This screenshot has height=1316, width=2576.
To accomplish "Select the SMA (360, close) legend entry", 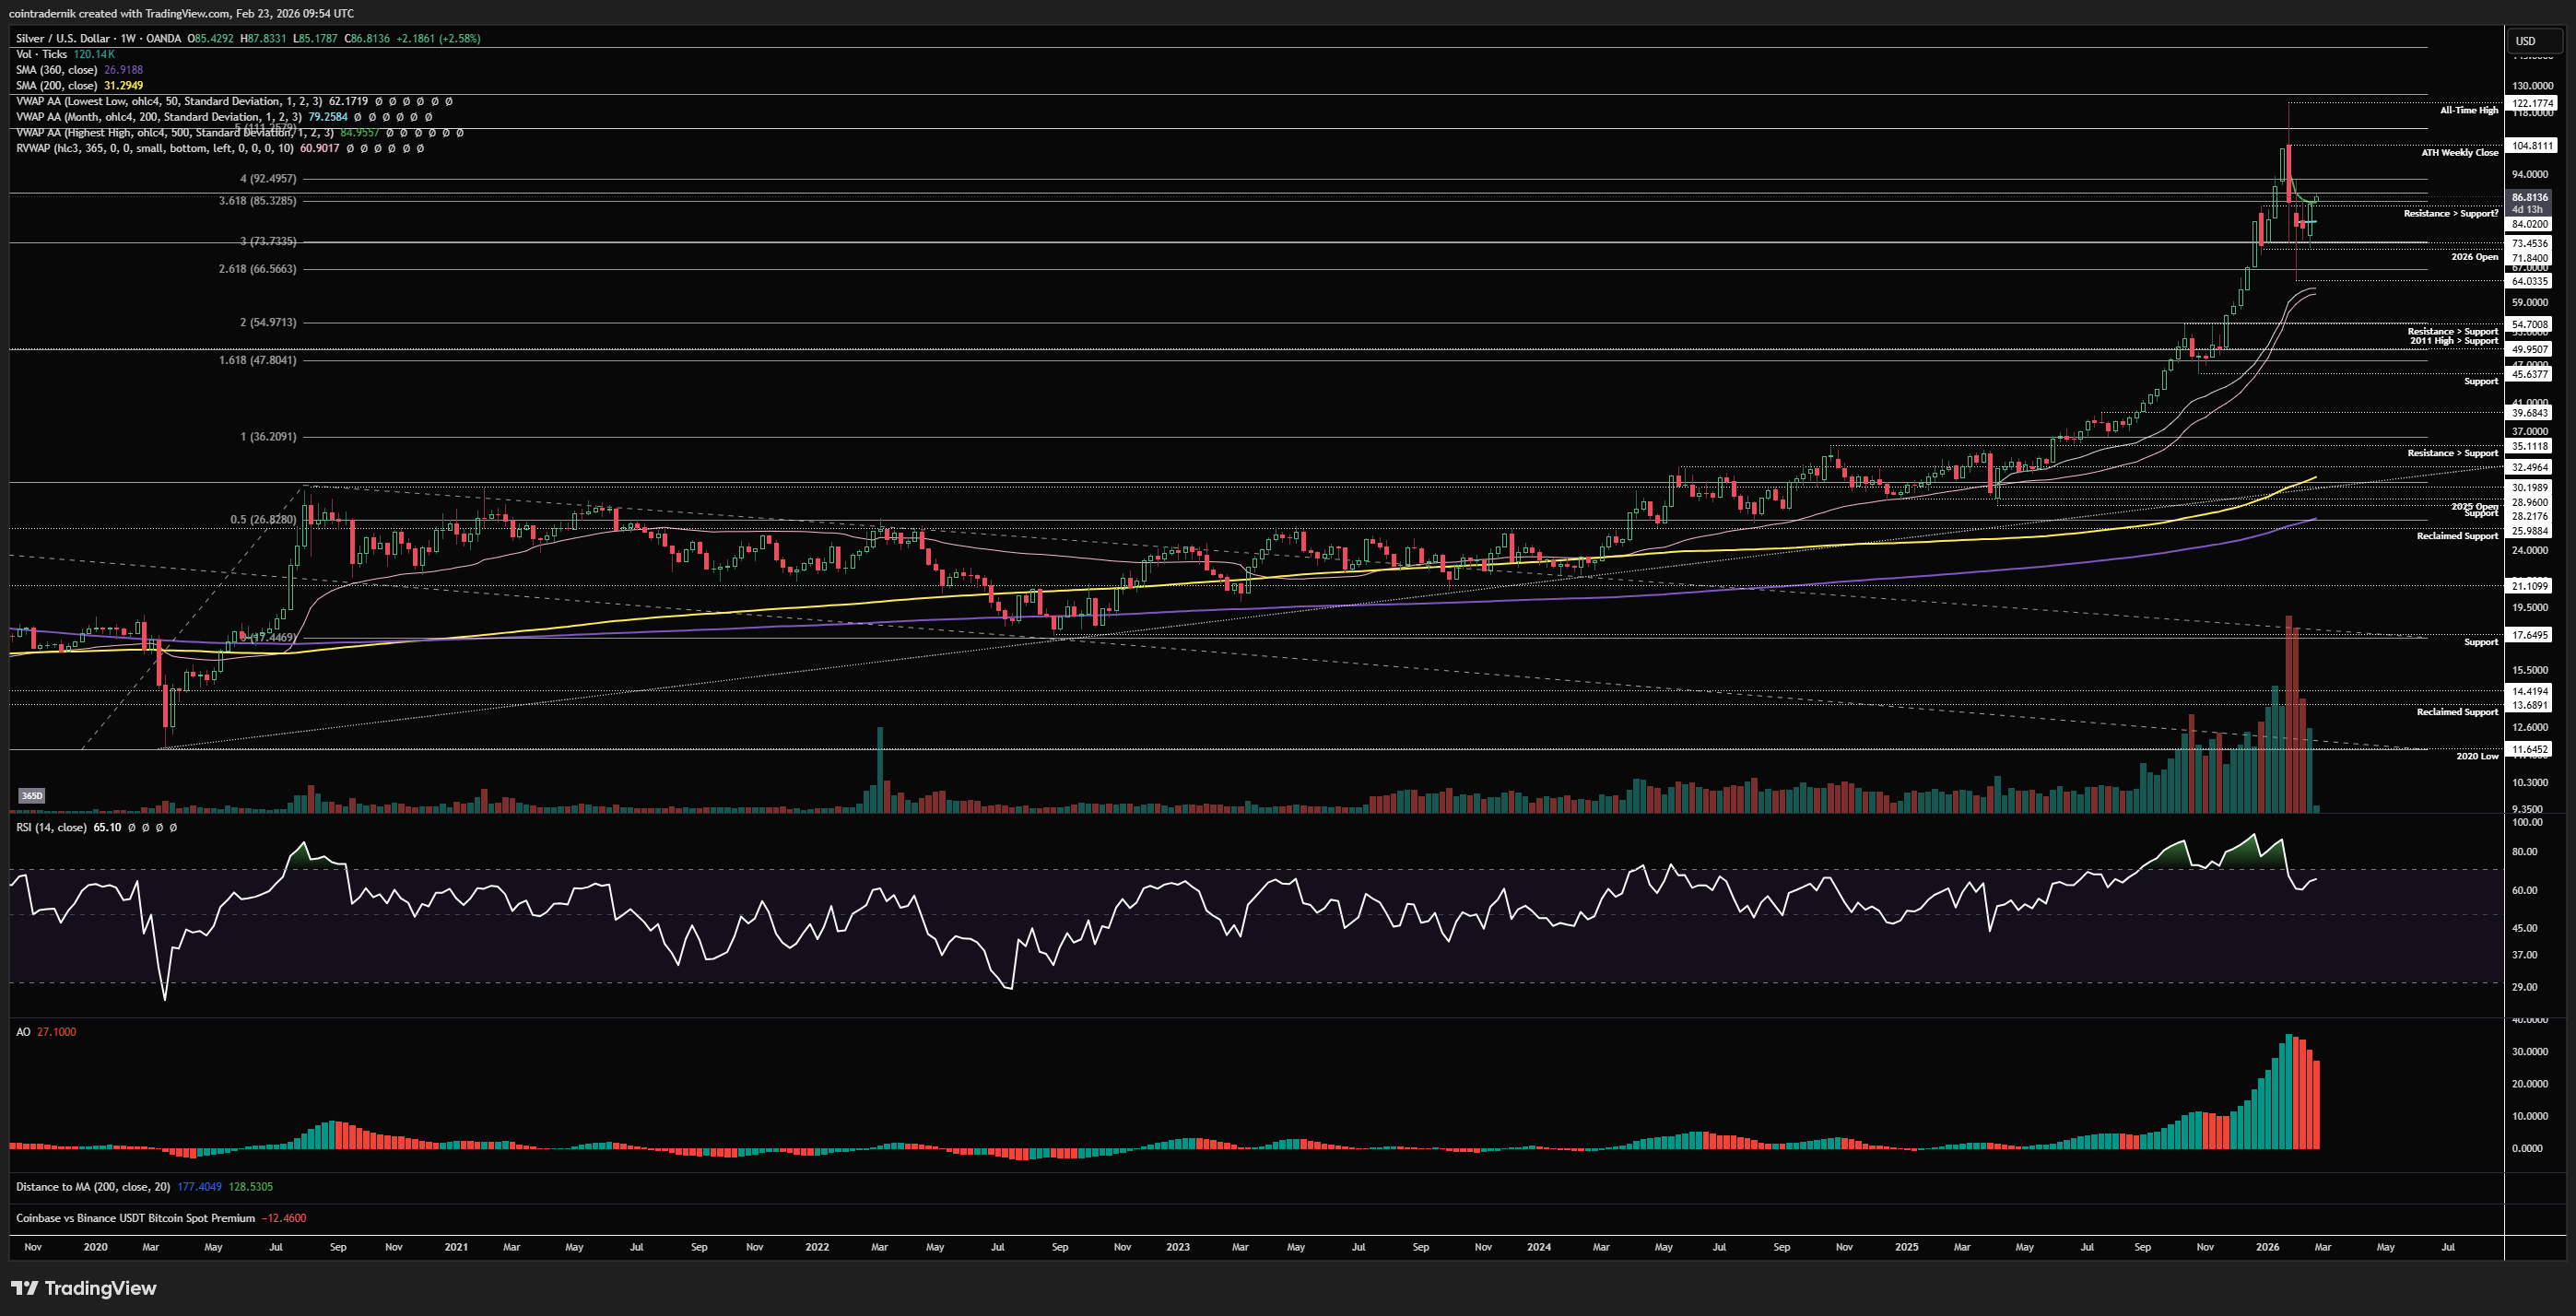I will coord(57,70).
